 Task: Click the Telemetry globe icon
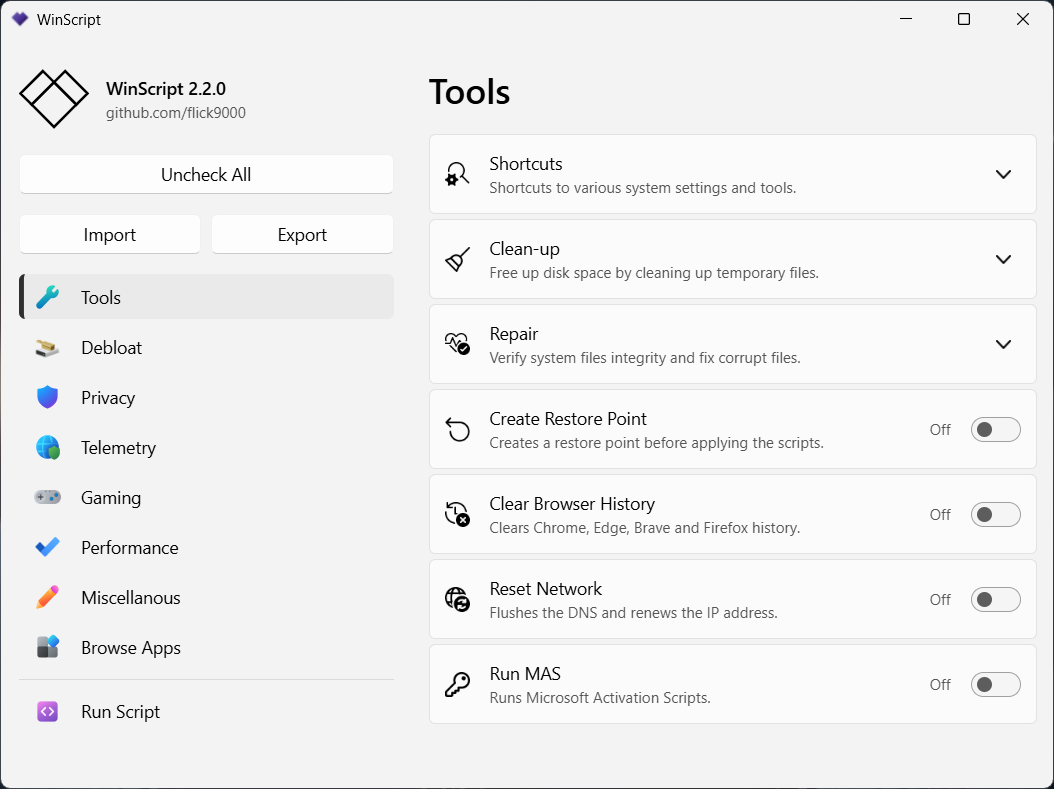tap(47, 448)
